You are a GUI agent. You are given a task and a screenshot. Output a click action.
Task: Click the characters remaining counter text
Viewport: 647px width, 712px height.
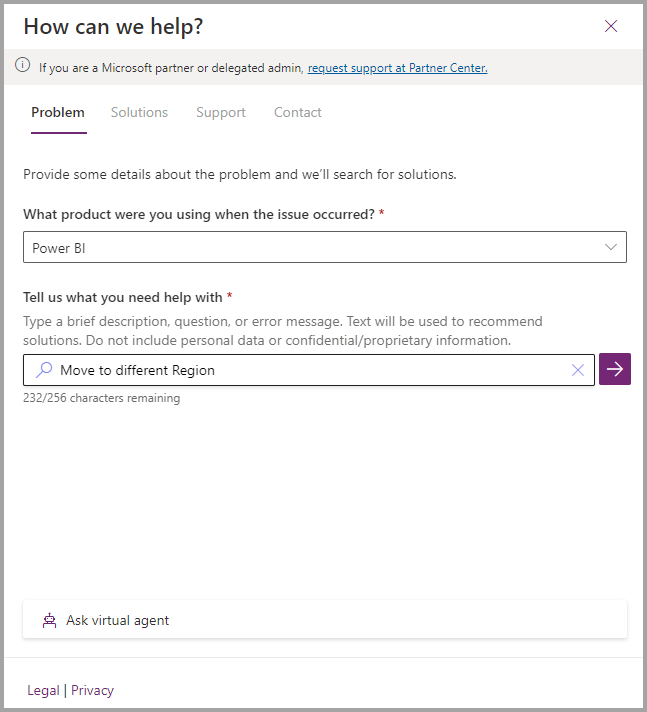(102, 398)
